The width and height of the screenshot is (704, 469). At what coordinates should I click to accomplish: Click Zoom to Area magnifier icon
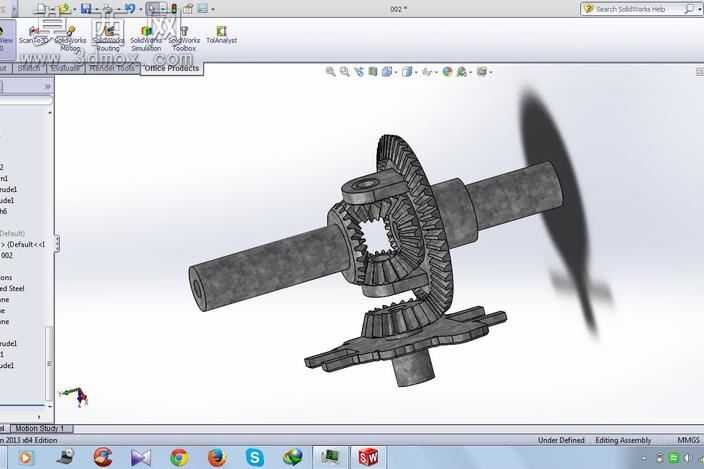(x=344, y=72)
